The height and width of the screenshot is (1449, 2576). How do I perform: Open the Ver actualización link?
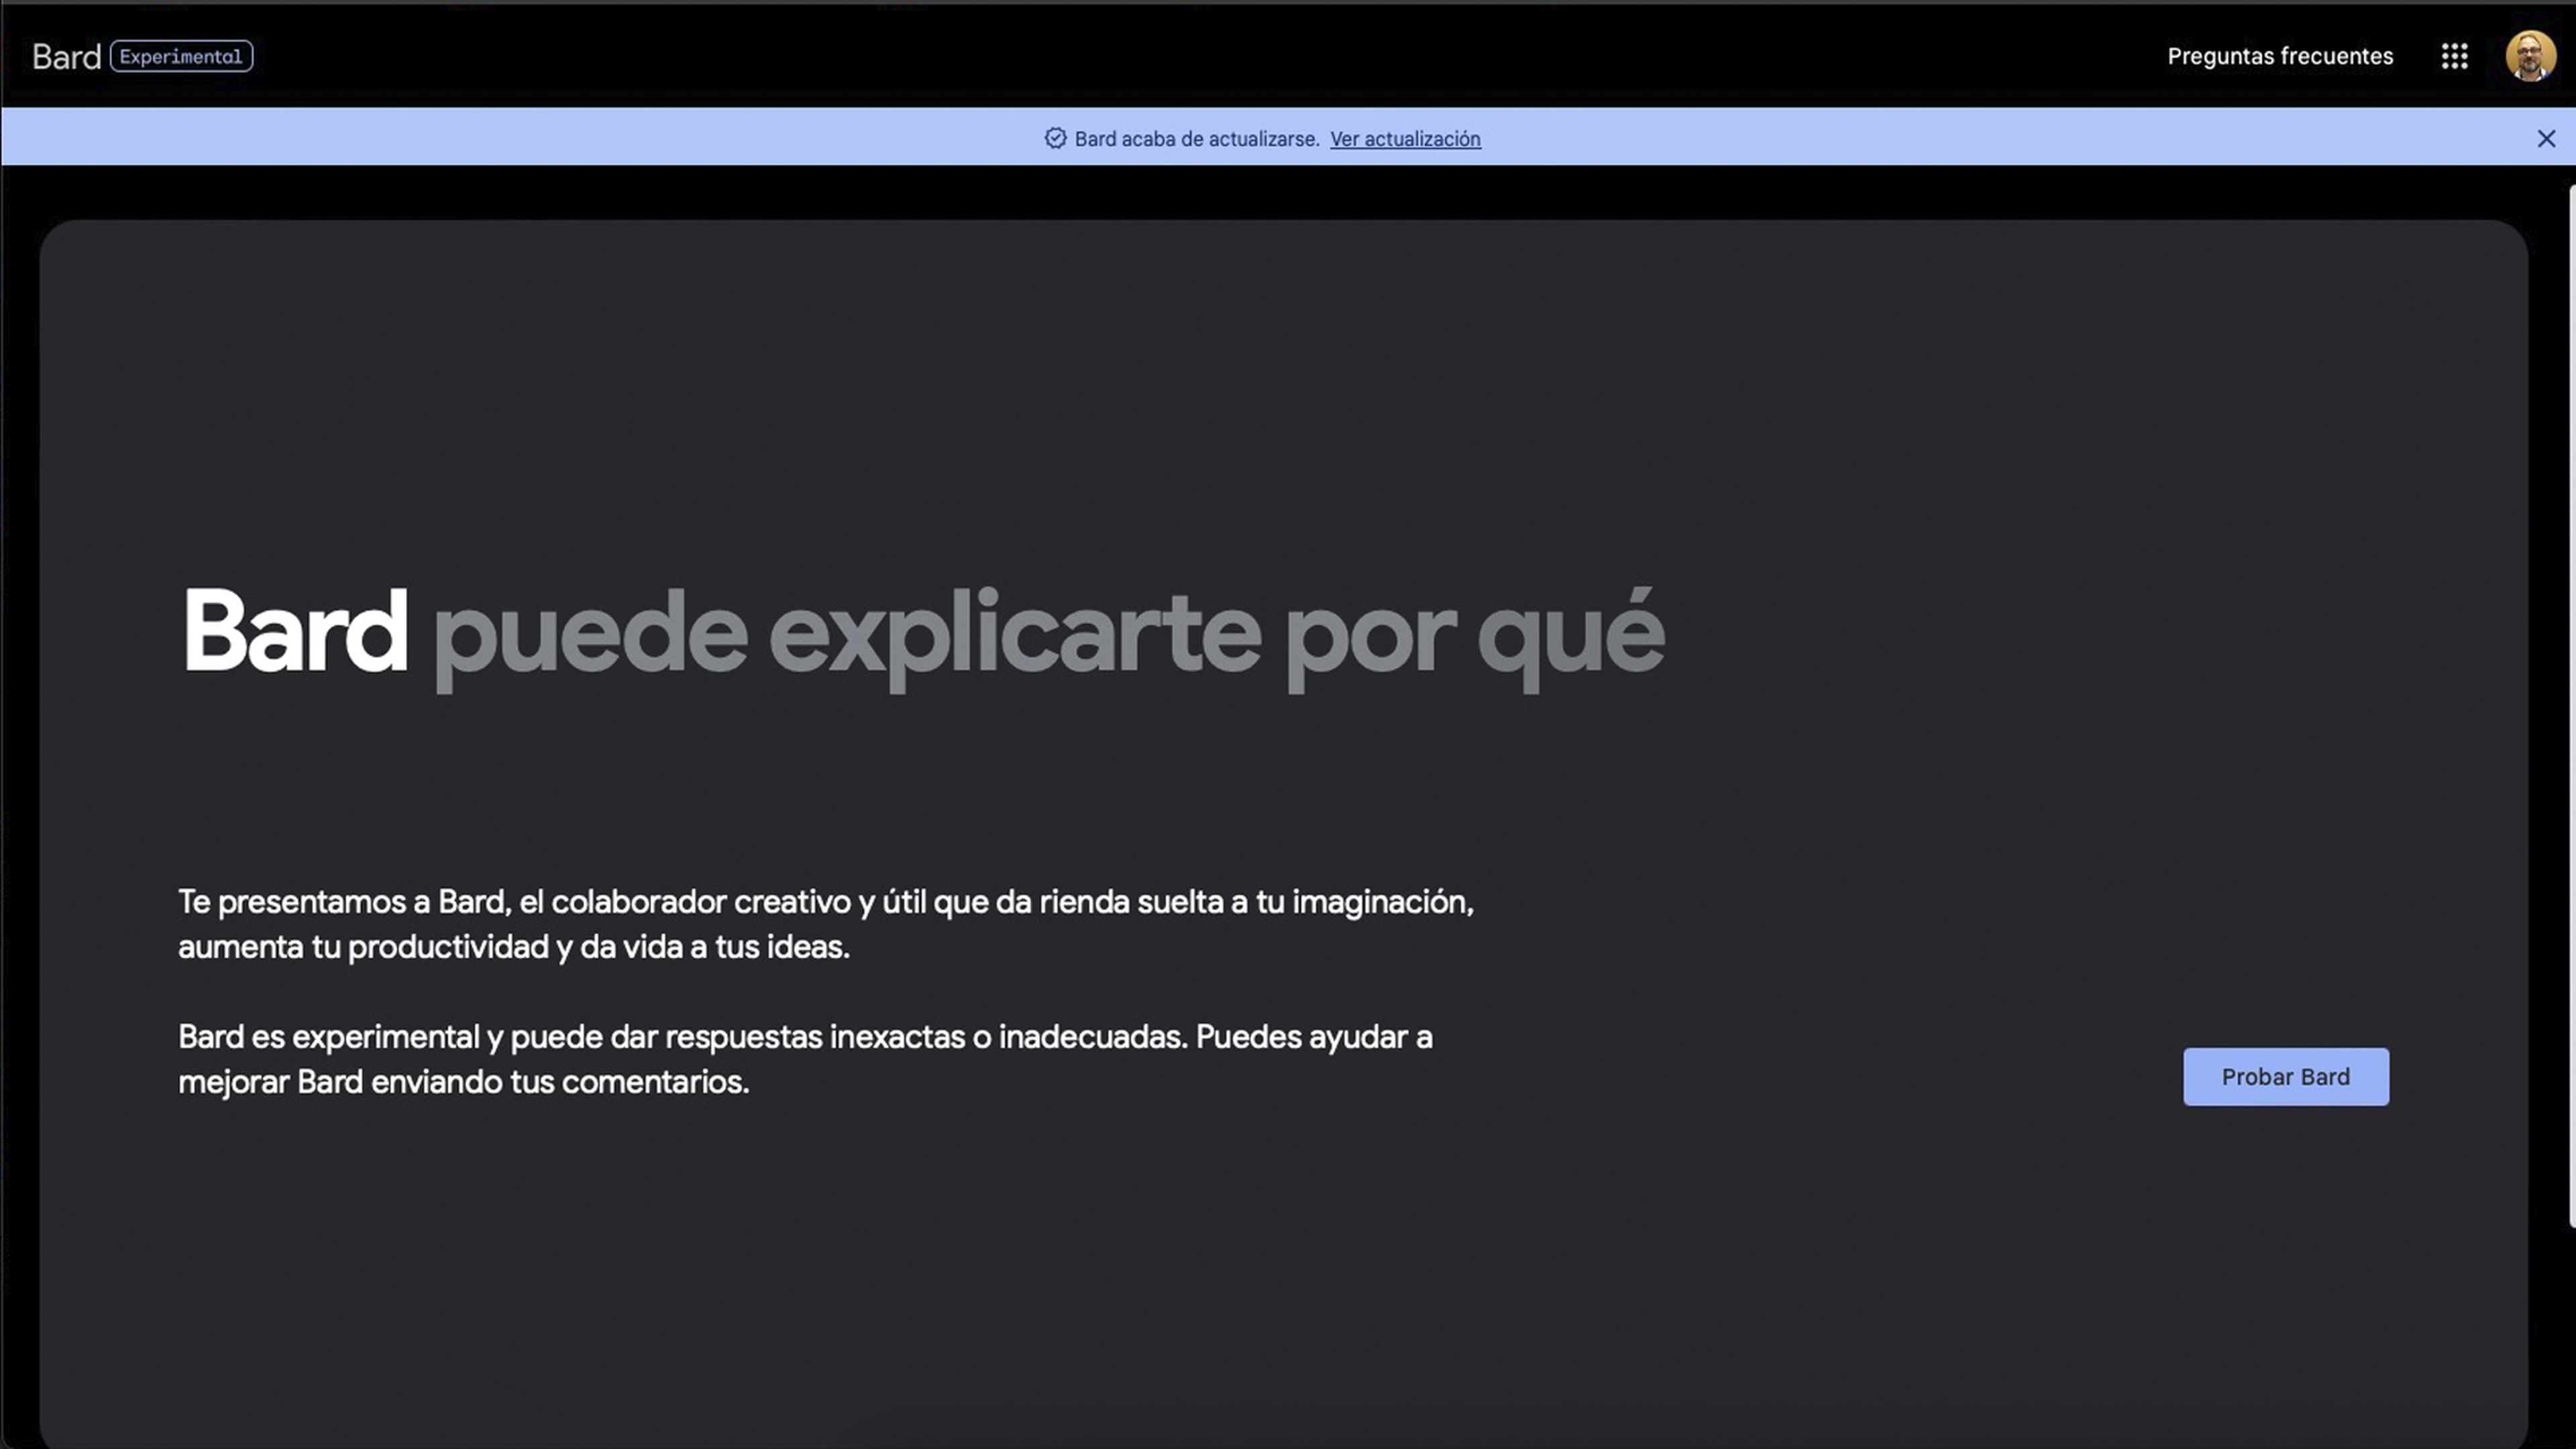1405,139
